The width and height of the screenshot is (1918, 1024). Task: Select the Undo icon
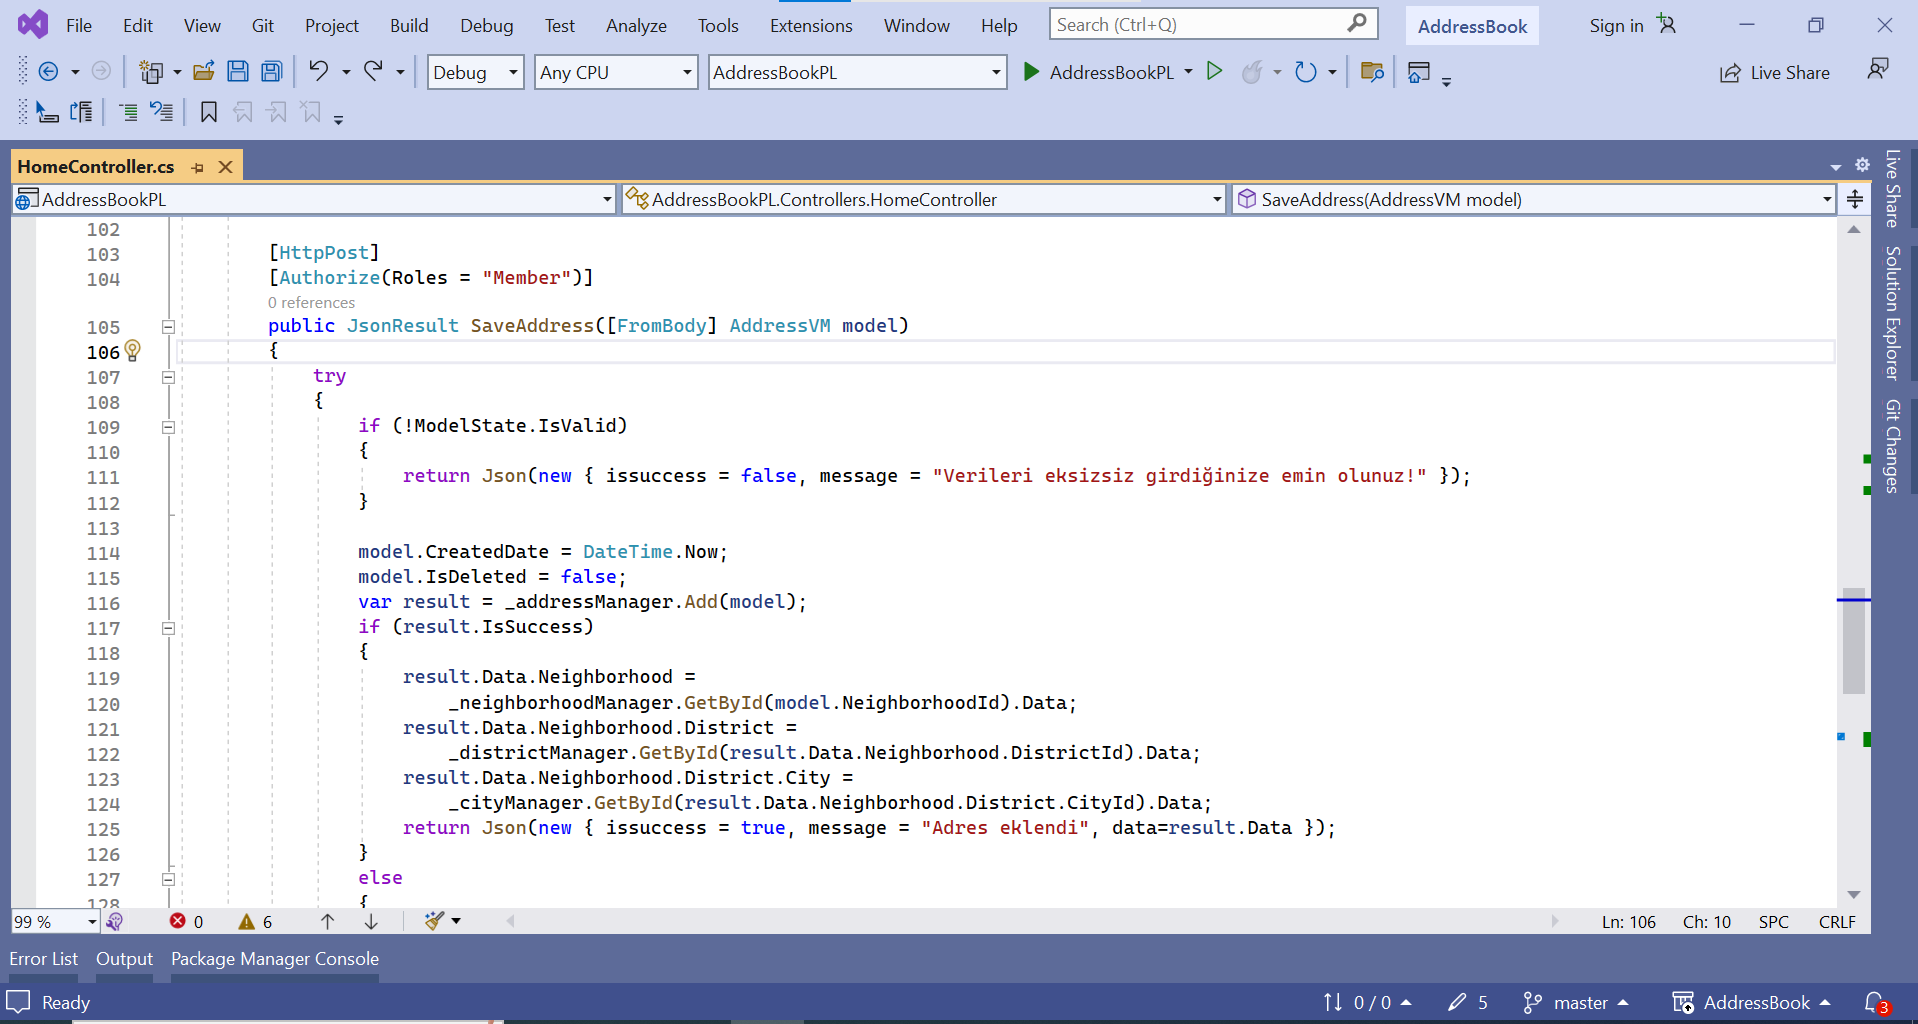318,71
